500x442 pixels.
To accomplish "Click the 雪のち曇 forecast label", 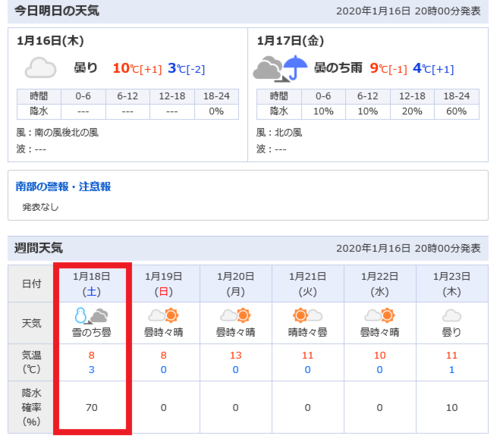I will tap(91, 332).
